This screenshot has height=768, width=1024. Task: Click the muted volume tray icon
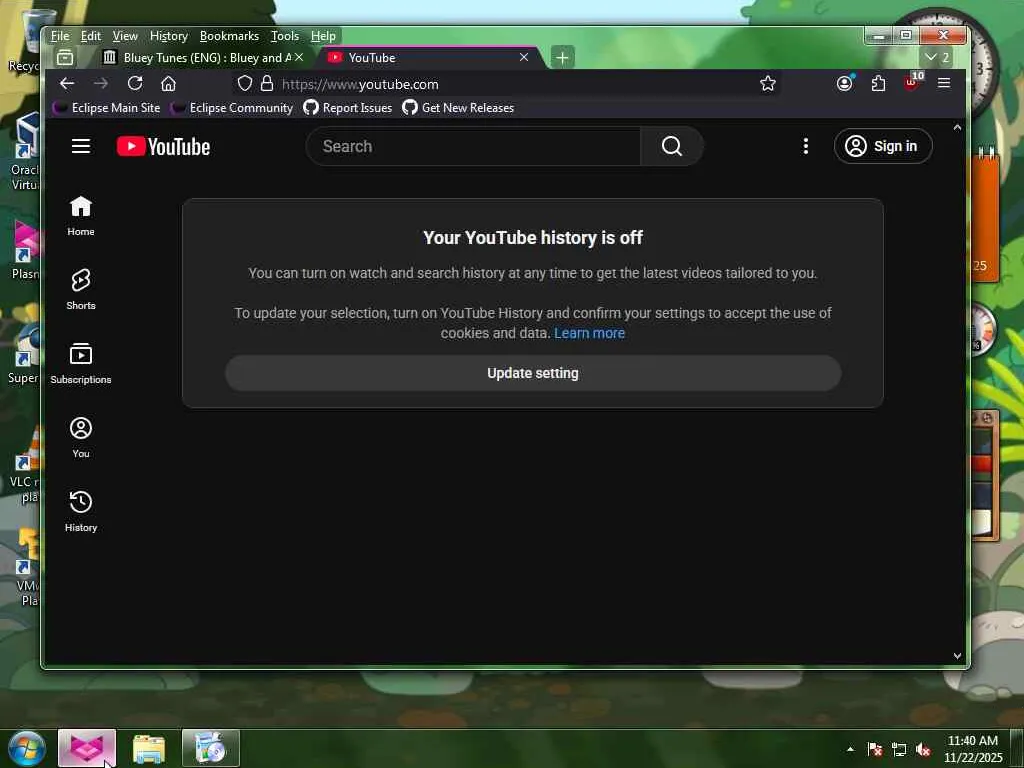click(923, 750)
